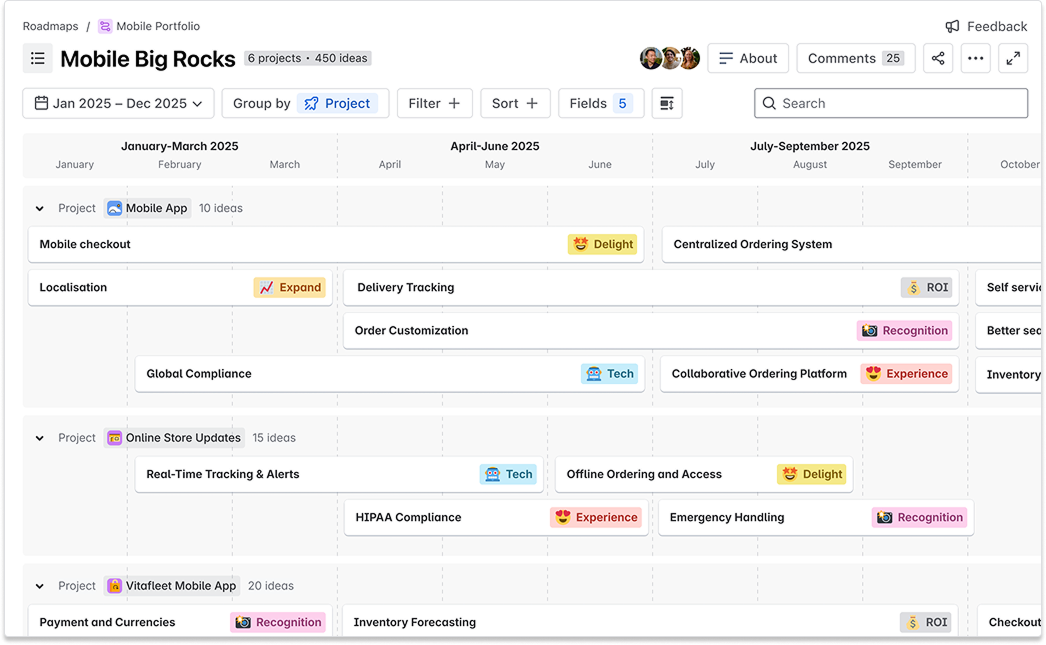Click the Vitafleet Mobile App project icon
1046x645 pixels.
click(113, 586)
